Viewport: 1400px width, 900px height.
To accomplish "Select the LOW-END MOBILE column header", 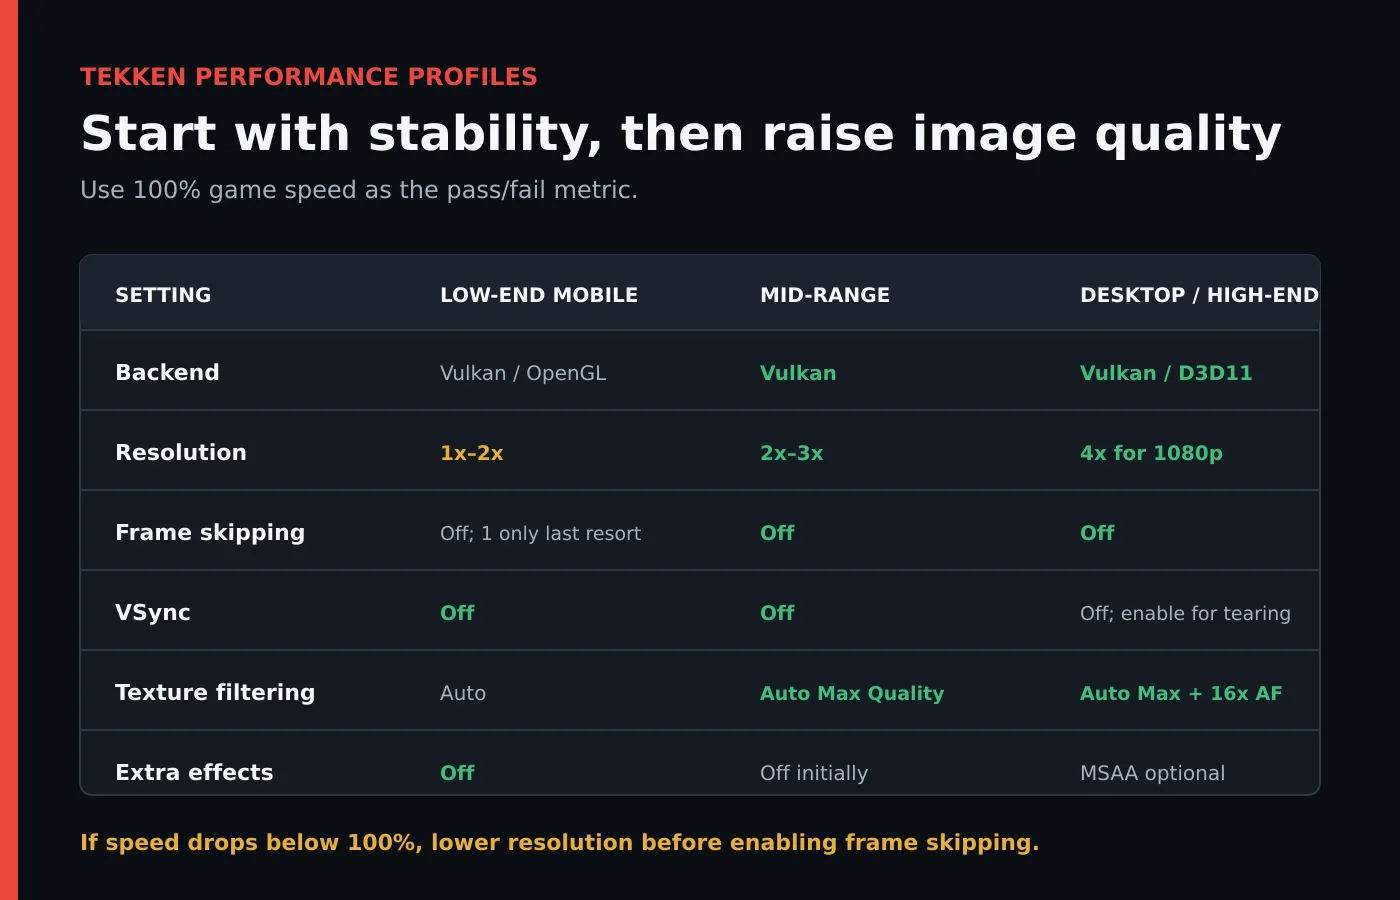I will [x=539, y=295].
